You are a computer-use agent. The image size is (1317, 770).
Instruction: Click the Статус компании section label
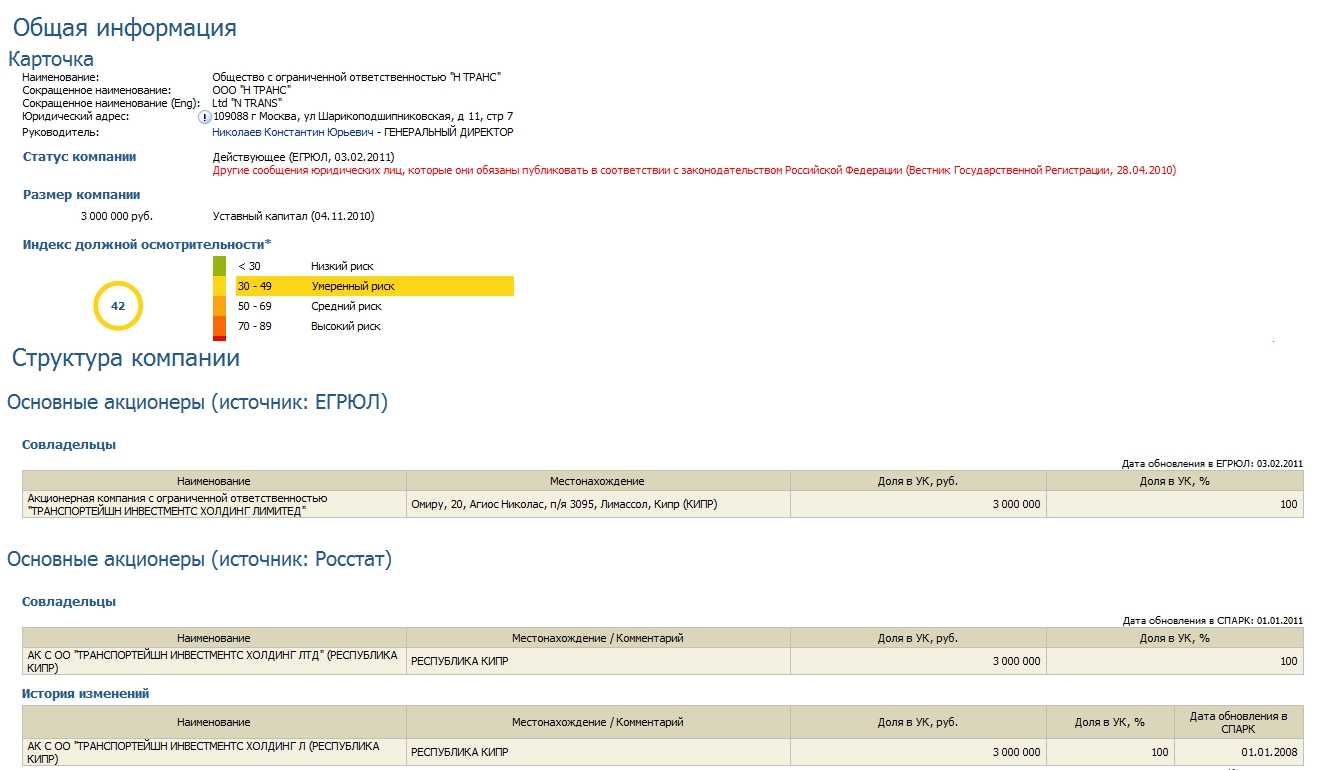pyautogui.click(x=79, y=157)
